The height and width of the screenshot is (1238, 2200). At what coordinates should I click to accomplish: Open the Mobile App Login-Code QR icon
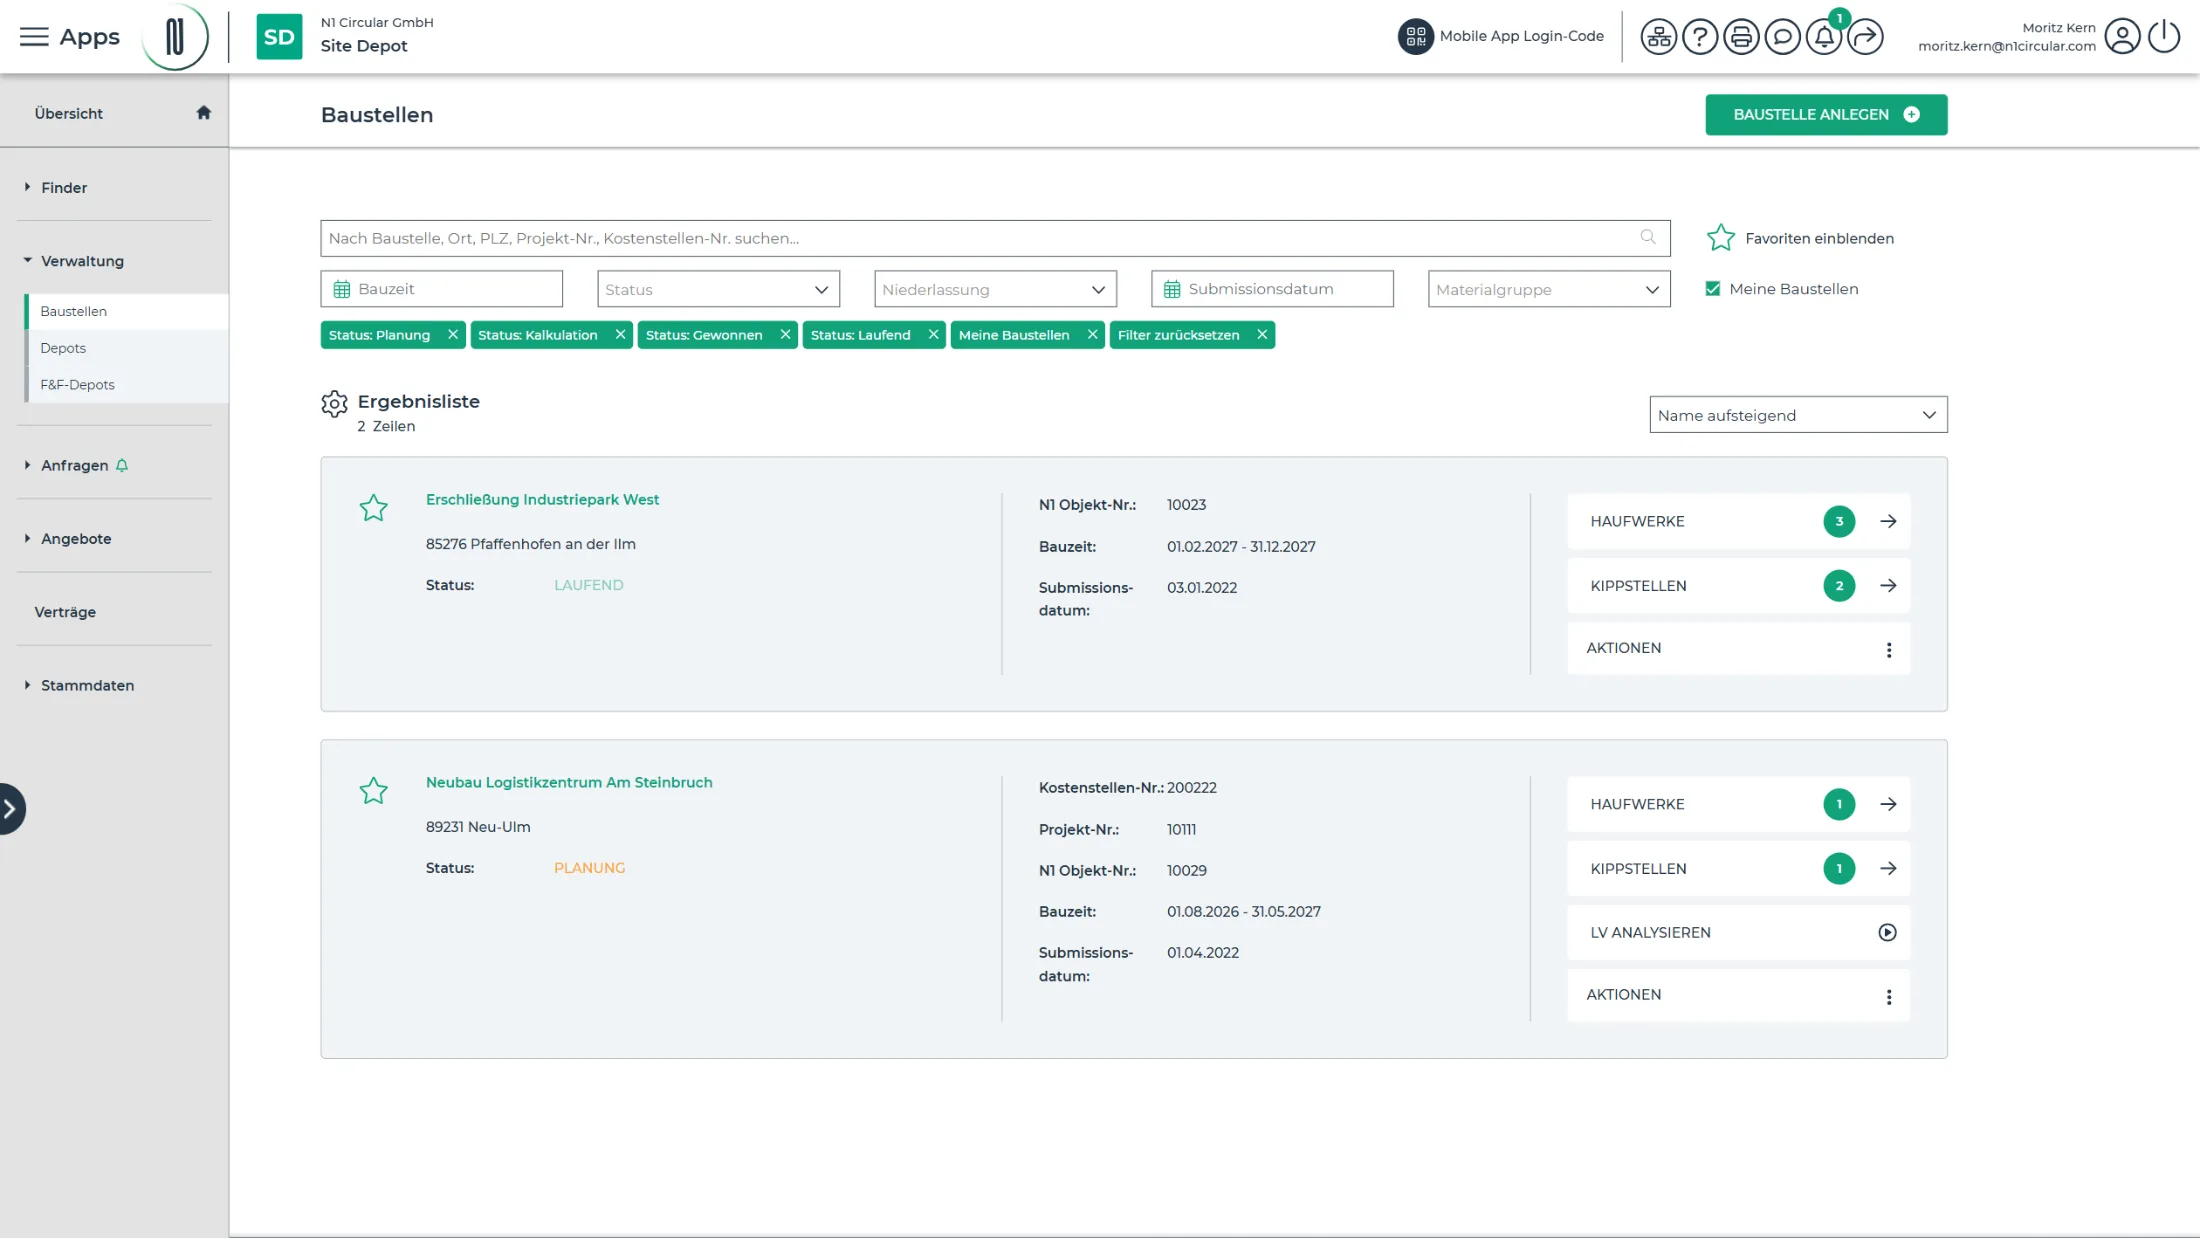(1415, 37)
